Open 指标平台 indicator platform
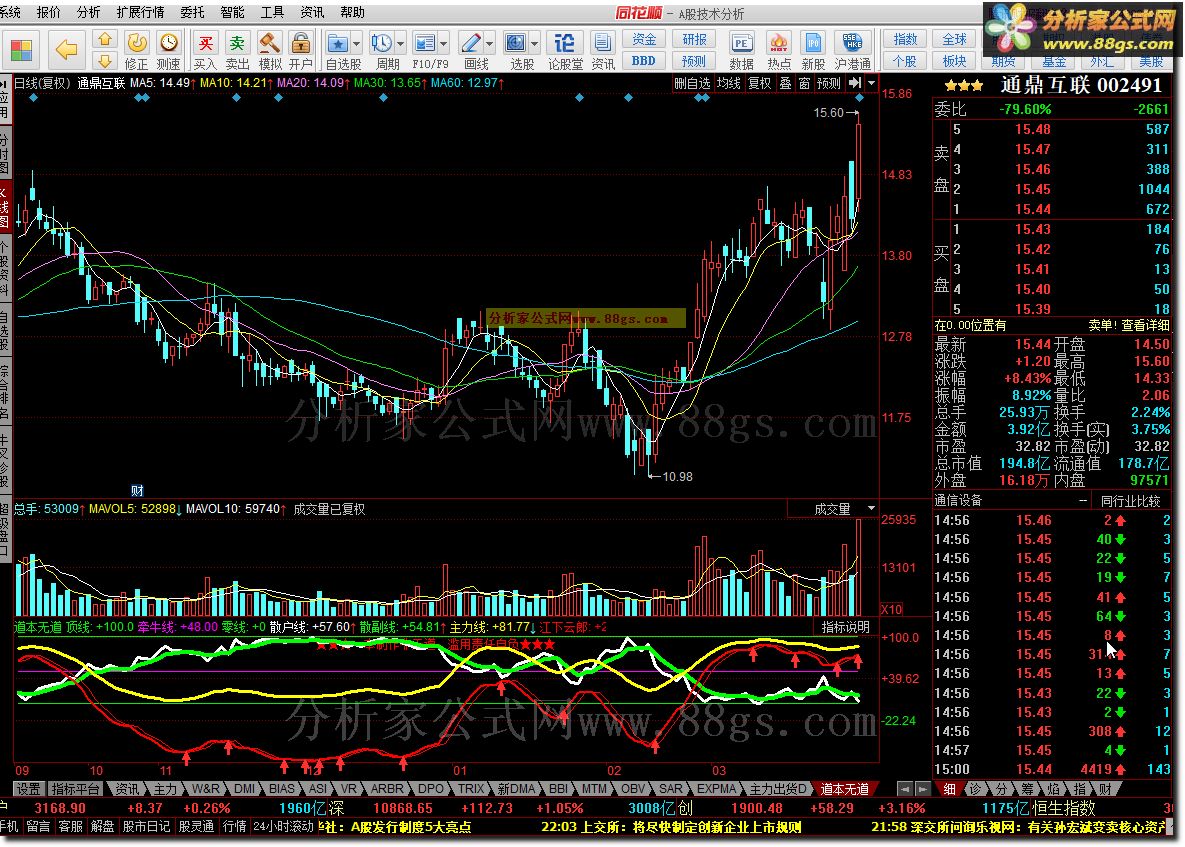The width and height of the screenshot is (1185, 847). (x=76, y=789)
